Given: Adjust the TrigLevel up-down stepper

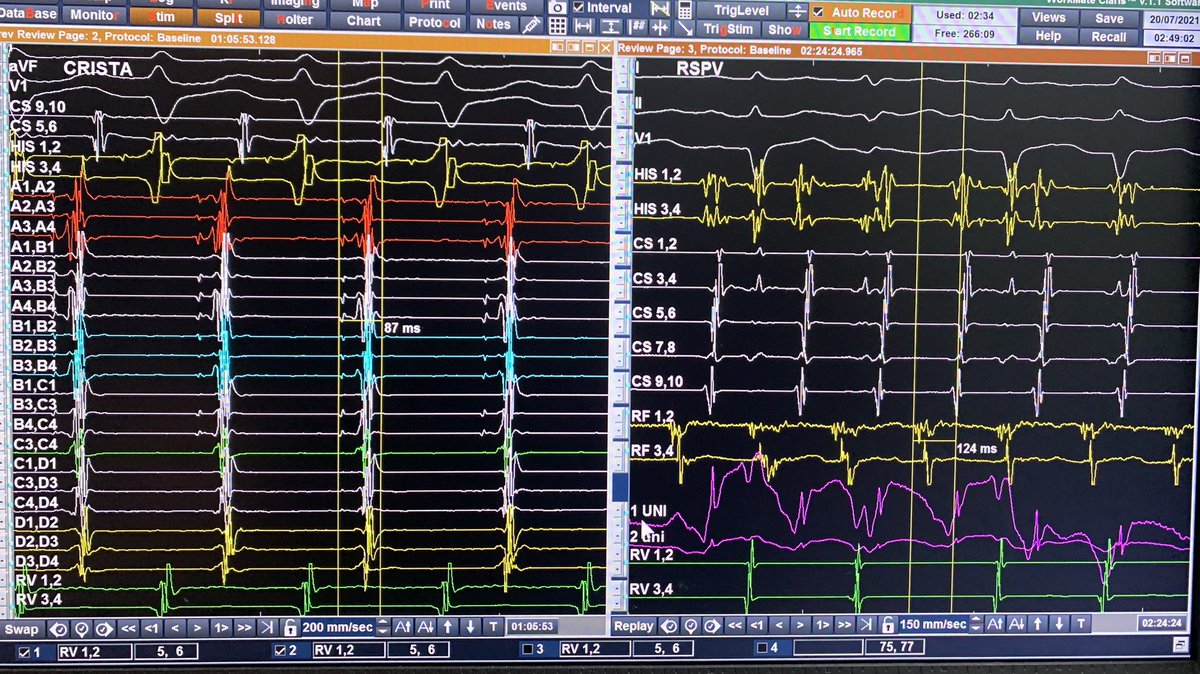Looking at the screenshot, I should click(x=797, y=10).
